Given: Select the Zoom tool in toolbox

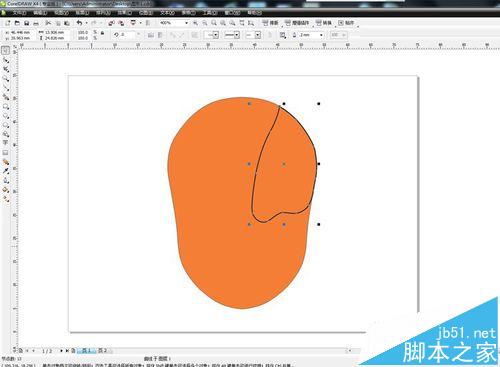Looking at the screenshot, I should (x=5, y=79).
